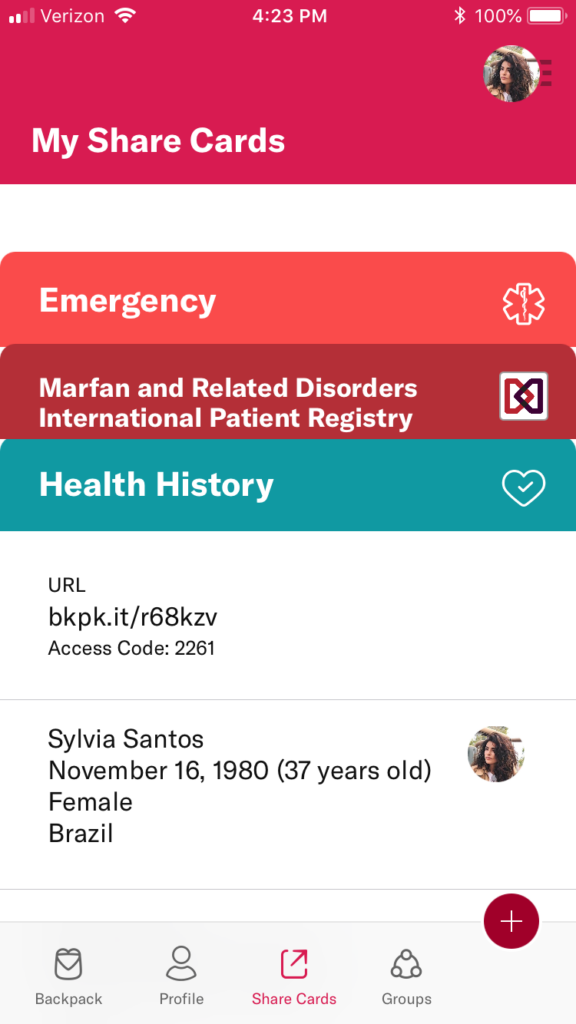
Task: Tap the profile avatar in the header
Action: click(511, 73)
